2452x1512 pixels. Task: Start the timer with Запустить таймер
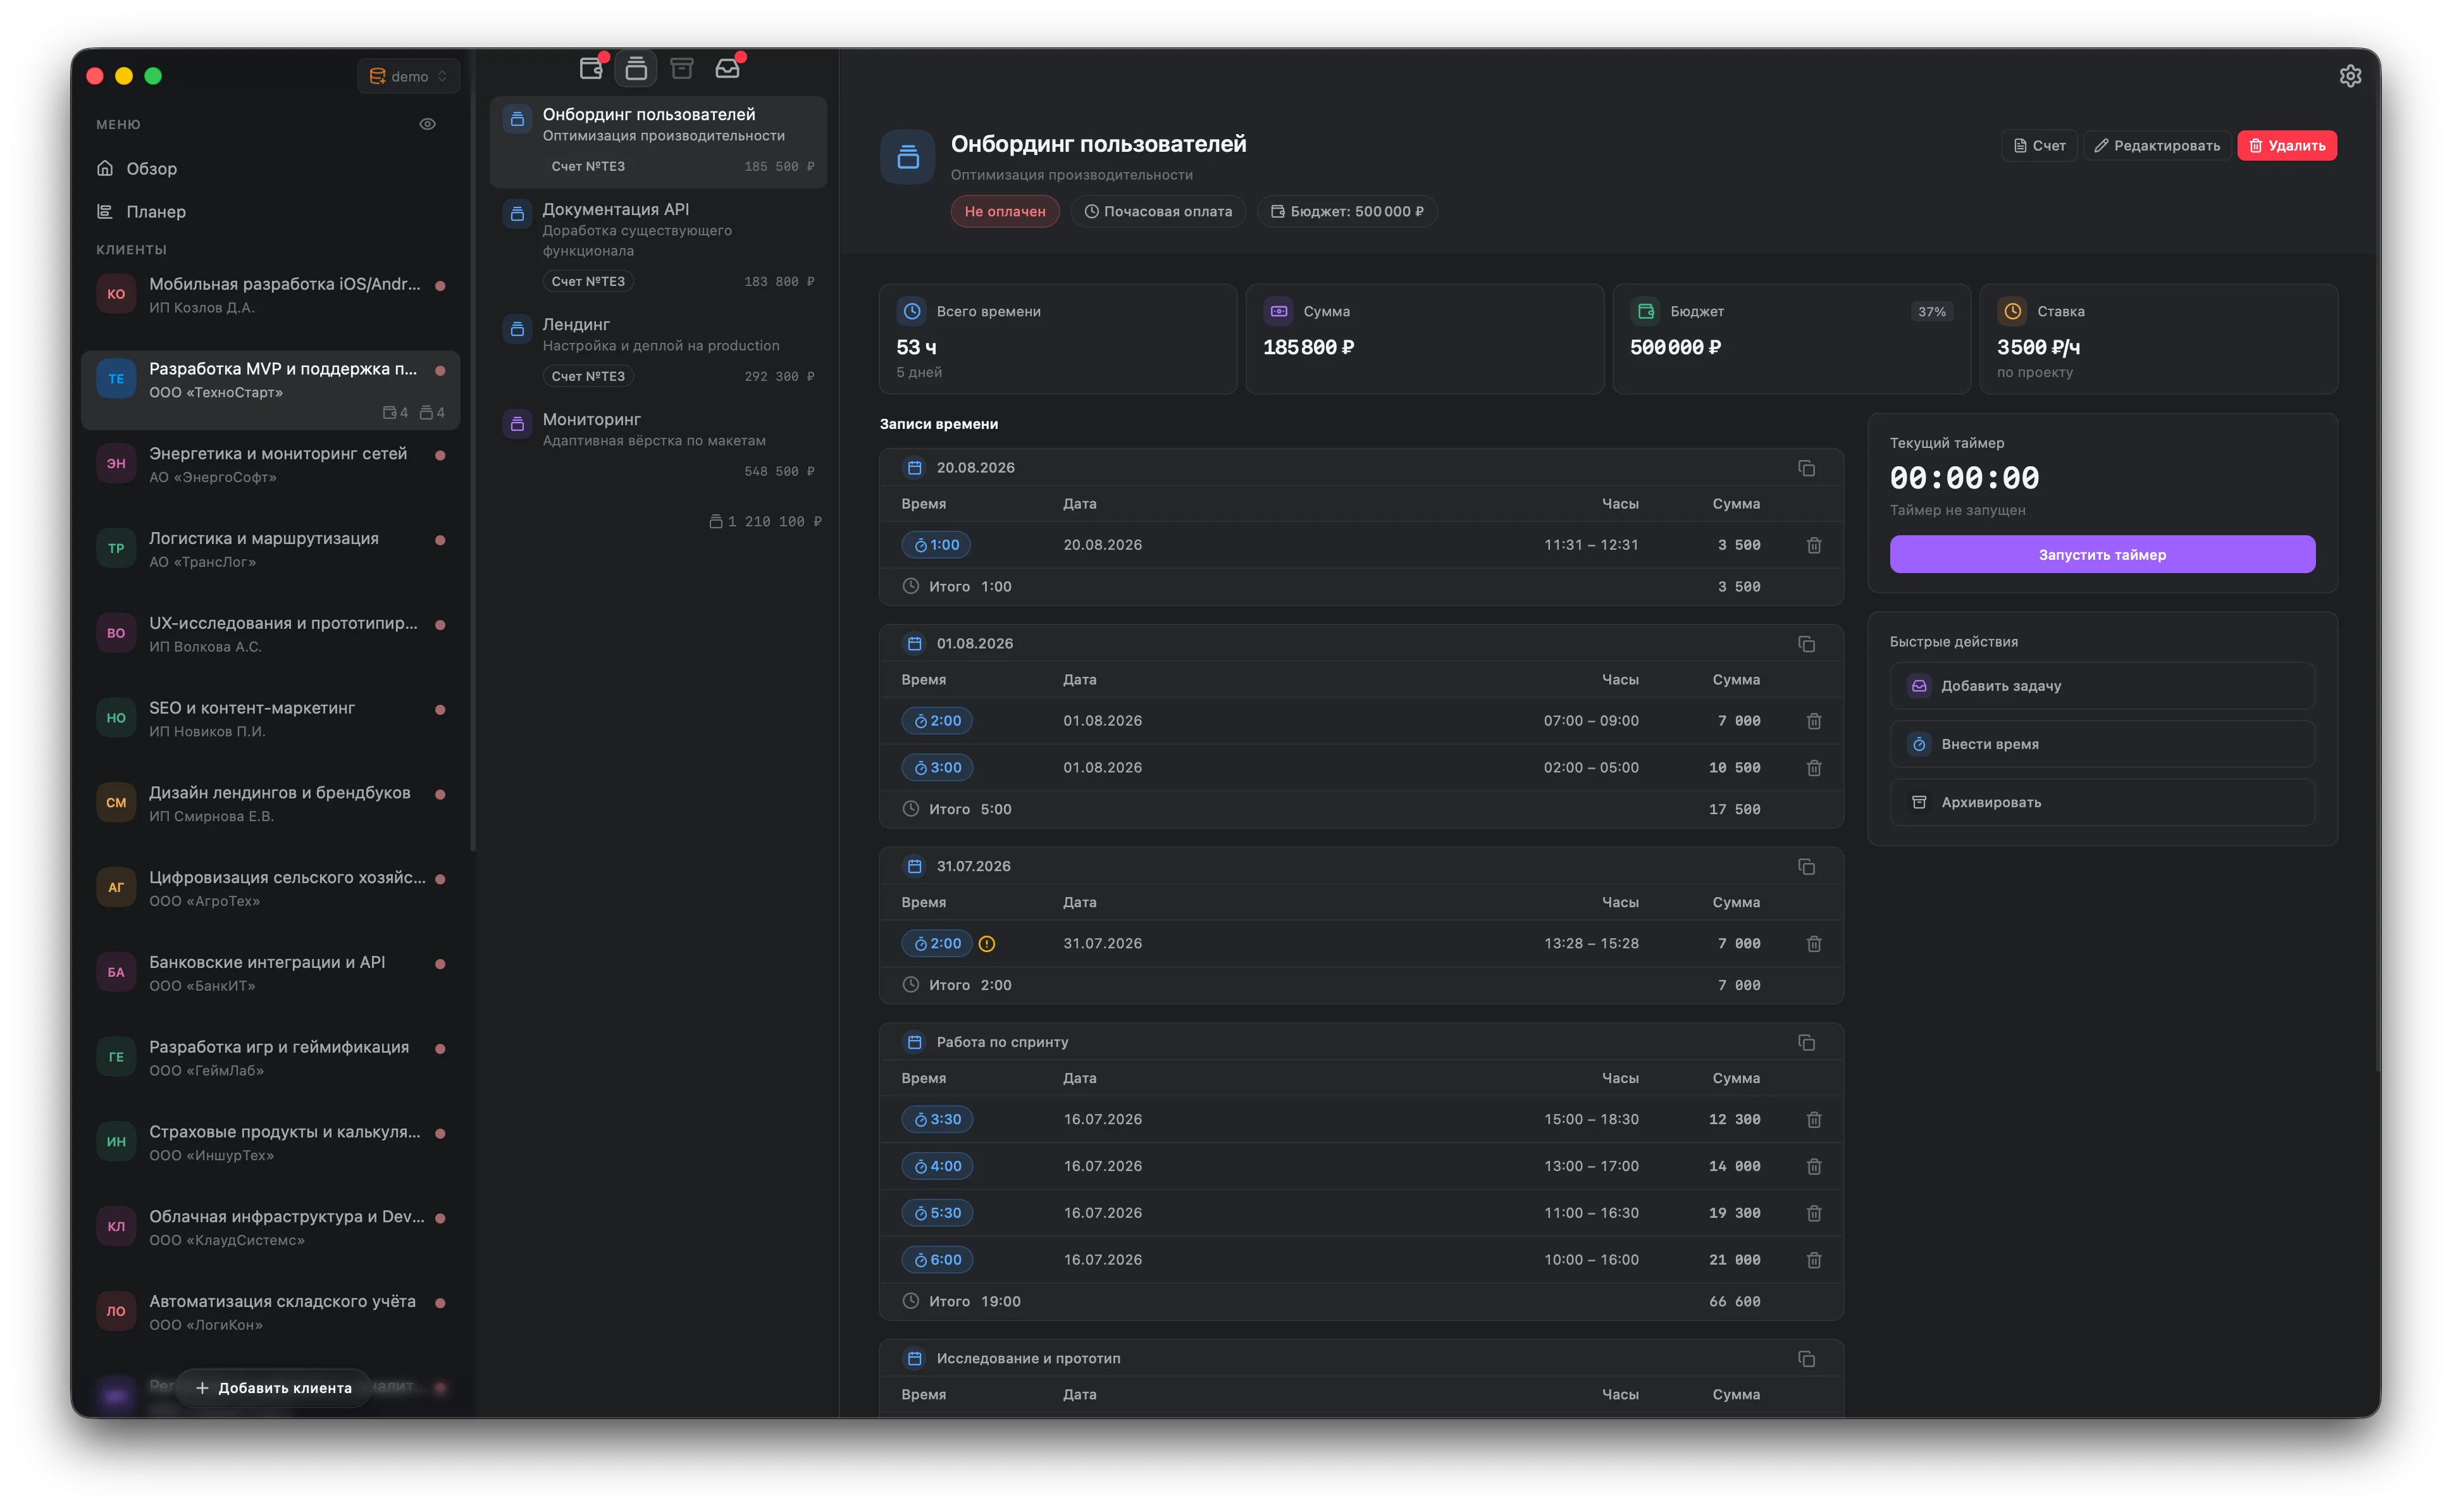pyautogui.click(x=2101, y=555)
